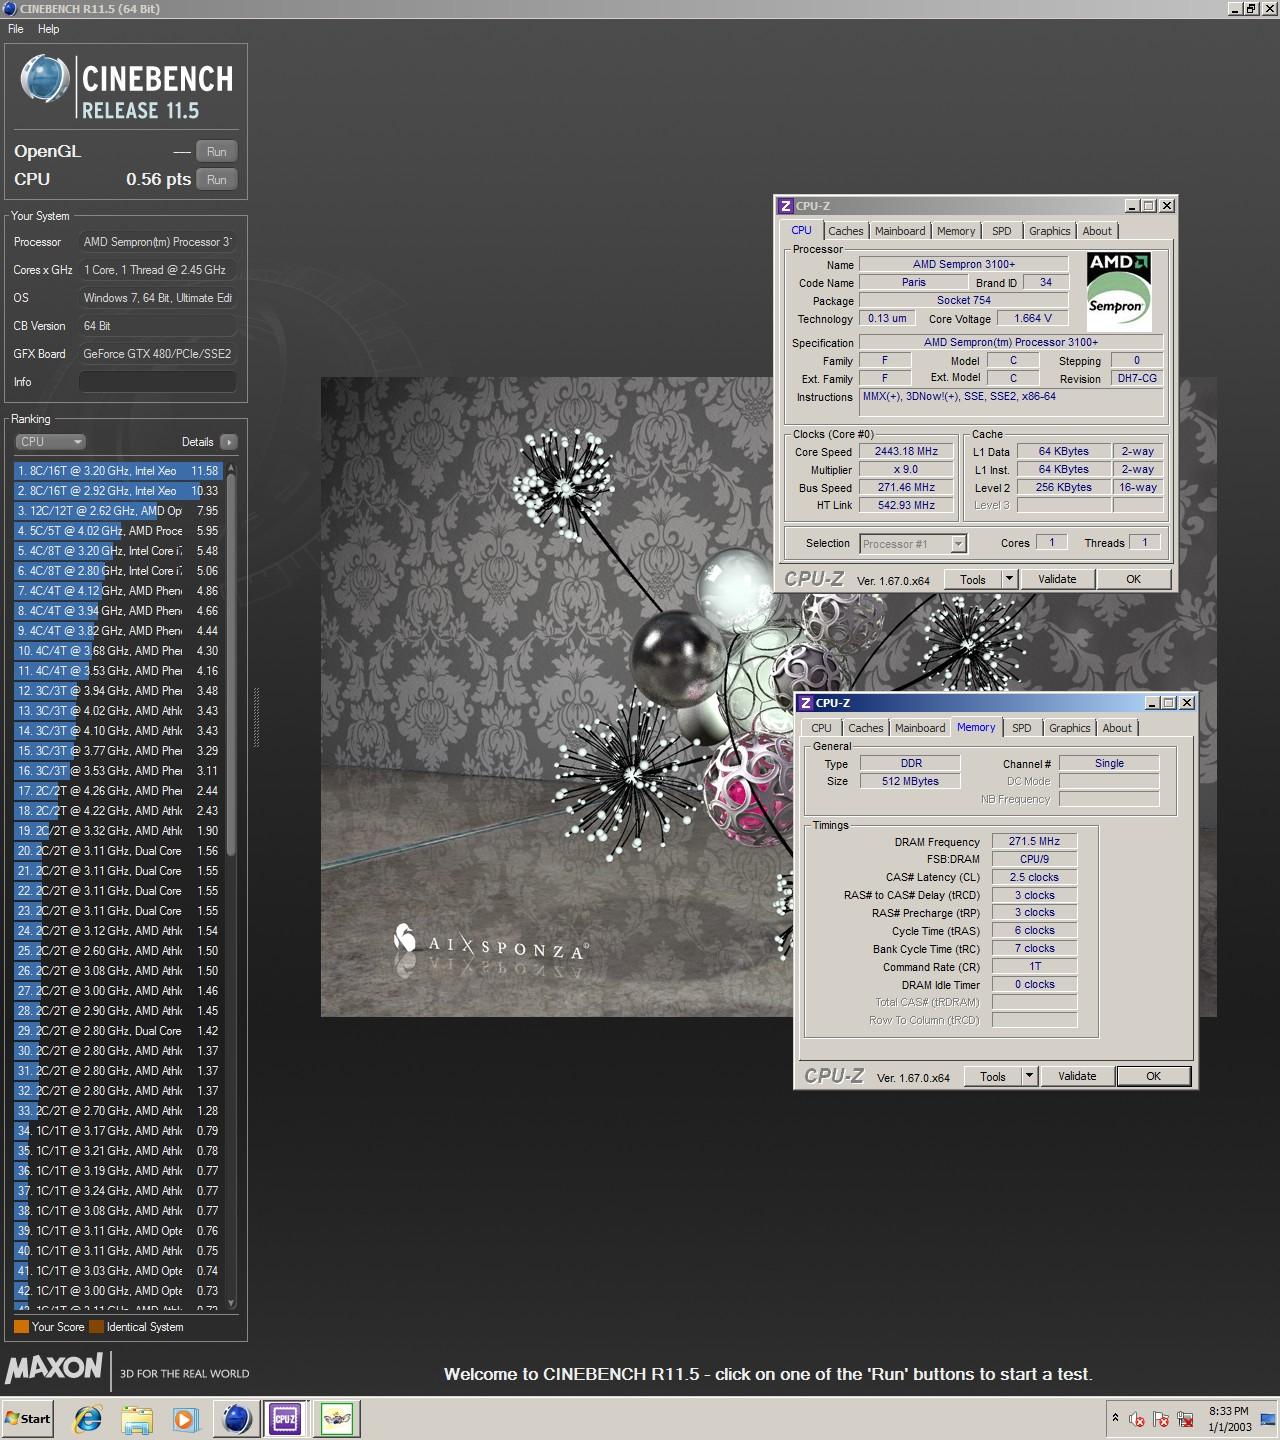1280x1440 pixels.
Task: Click the Cinebench logo sphere
Action: [45, 79]
